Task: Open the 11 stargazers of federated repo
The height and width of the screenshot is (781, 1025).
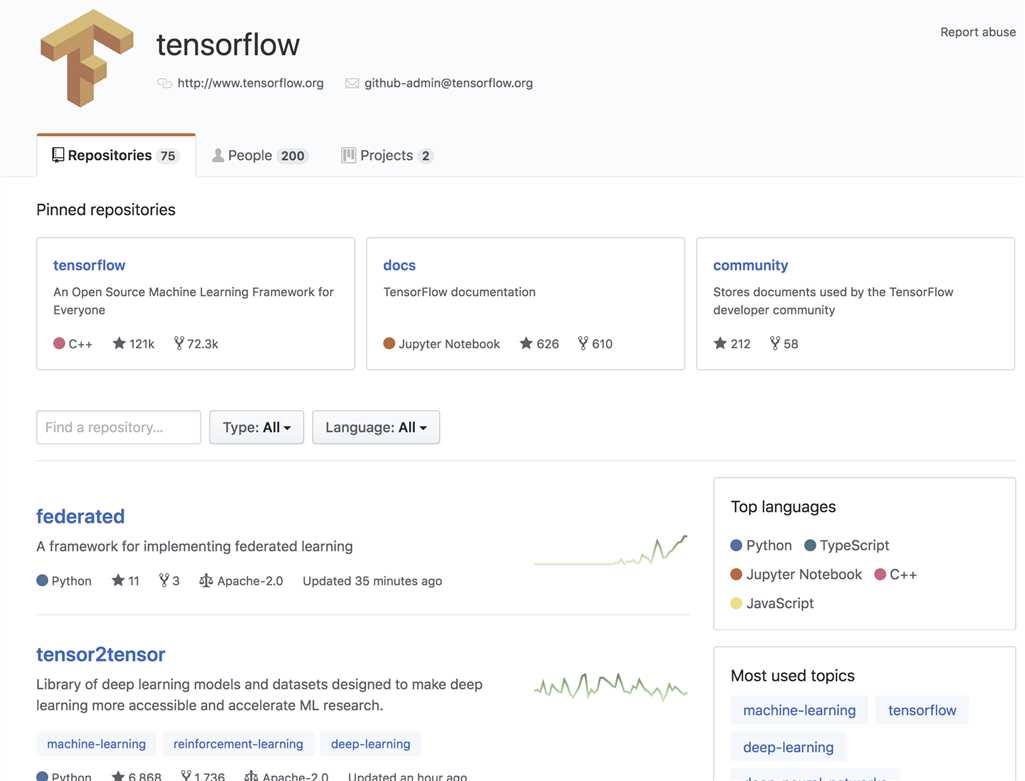Action: pyautogui.click(x=126, y=580)
